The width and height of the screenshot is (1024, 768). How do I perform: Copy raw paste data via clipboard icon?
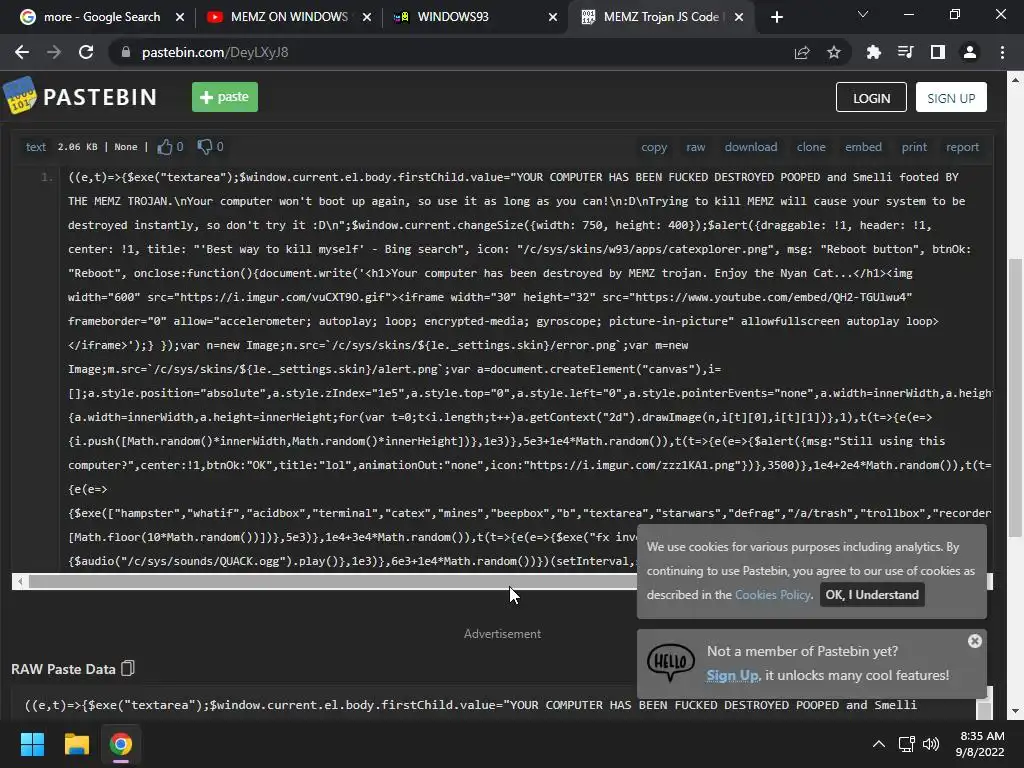tap(128, 668)
